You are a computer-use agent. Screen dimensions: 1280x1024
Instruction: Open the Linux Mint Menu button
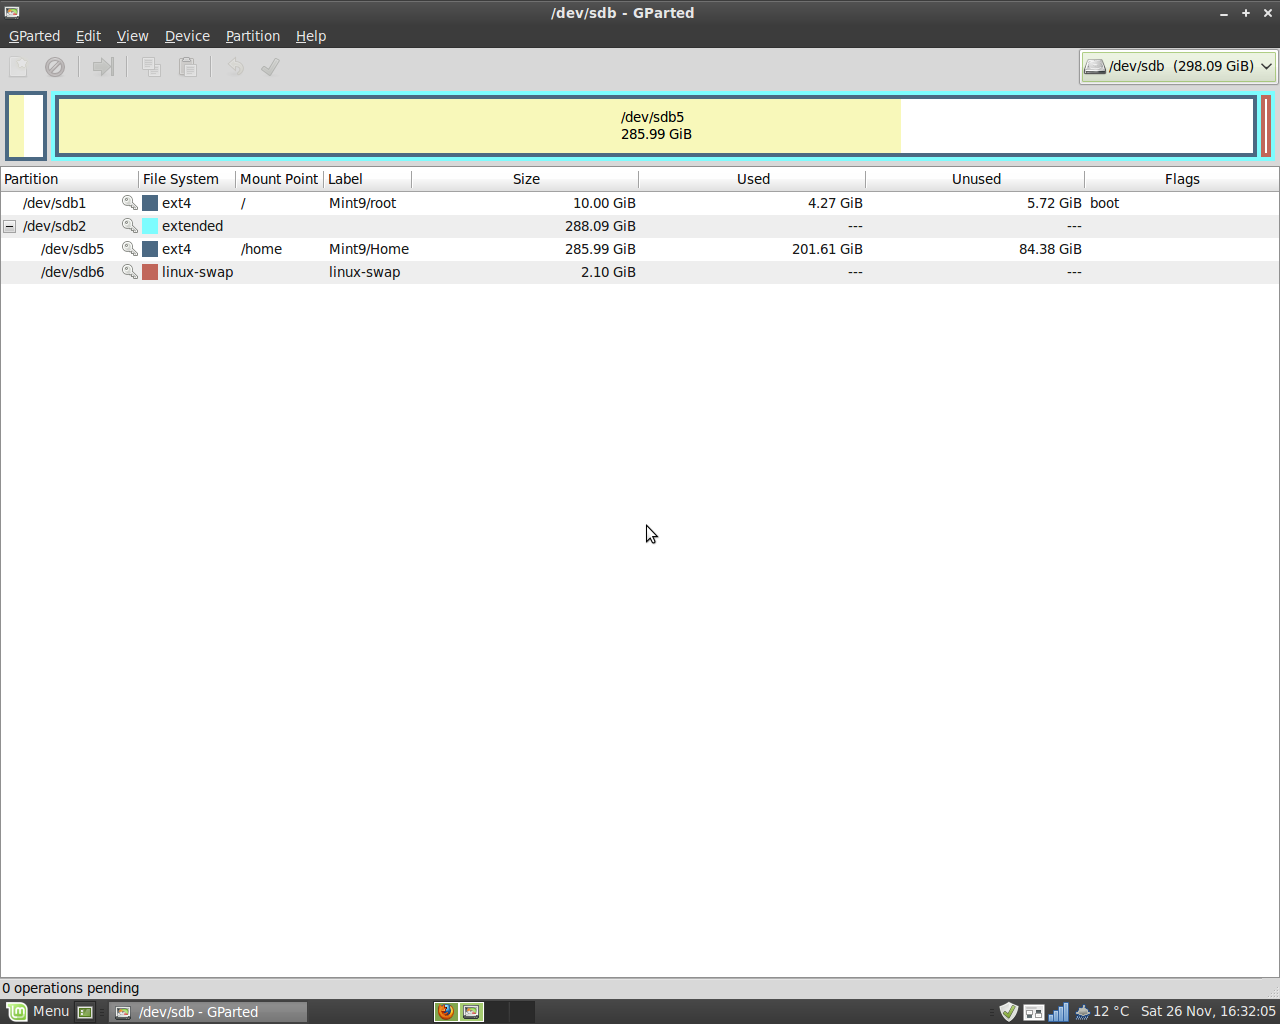tap(38, 1011)
